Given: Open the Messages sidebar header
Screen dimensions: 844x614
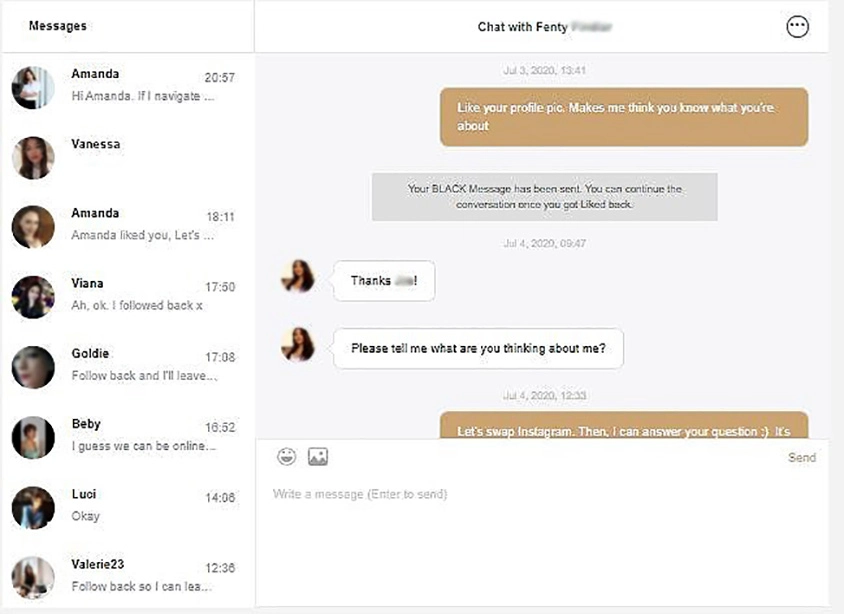Looking at the screenshot, I should pos(56,25).
